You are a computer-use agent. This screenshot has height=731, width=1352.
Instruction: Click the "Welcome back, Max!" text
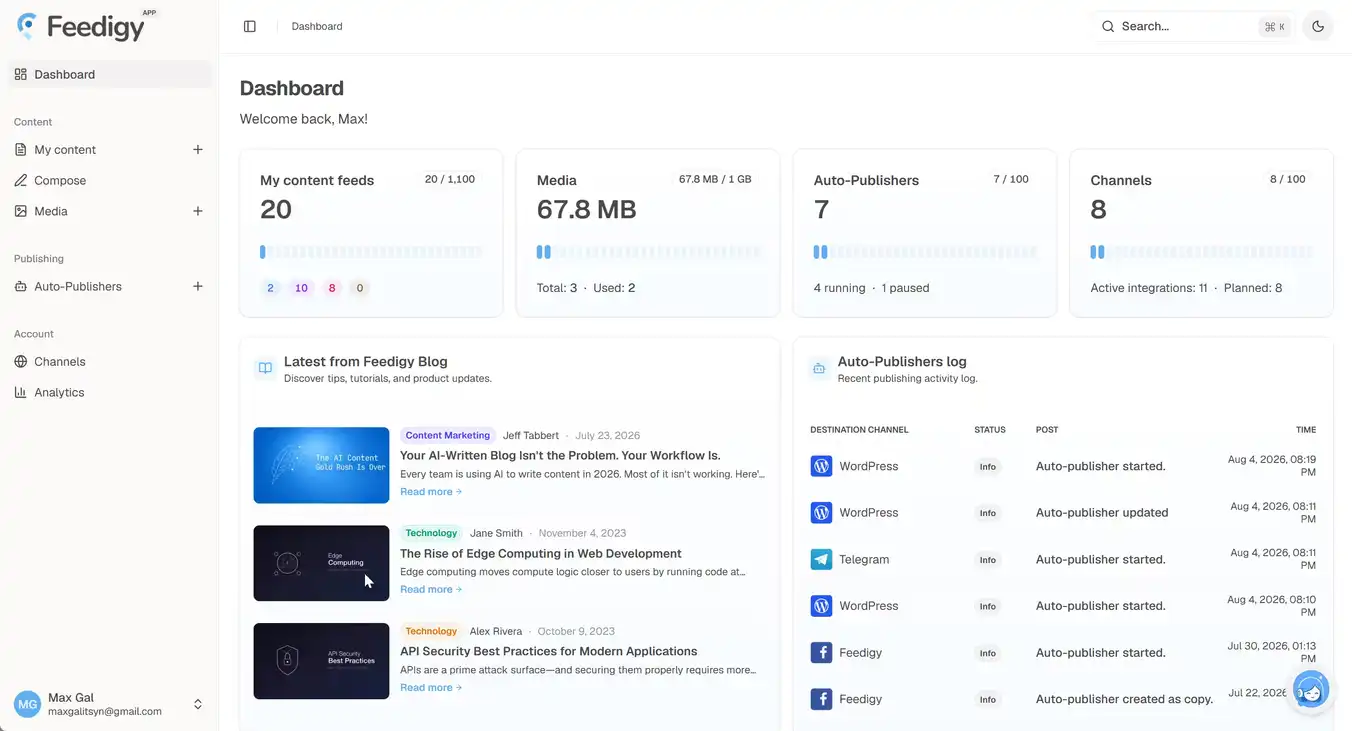[304, 119]
